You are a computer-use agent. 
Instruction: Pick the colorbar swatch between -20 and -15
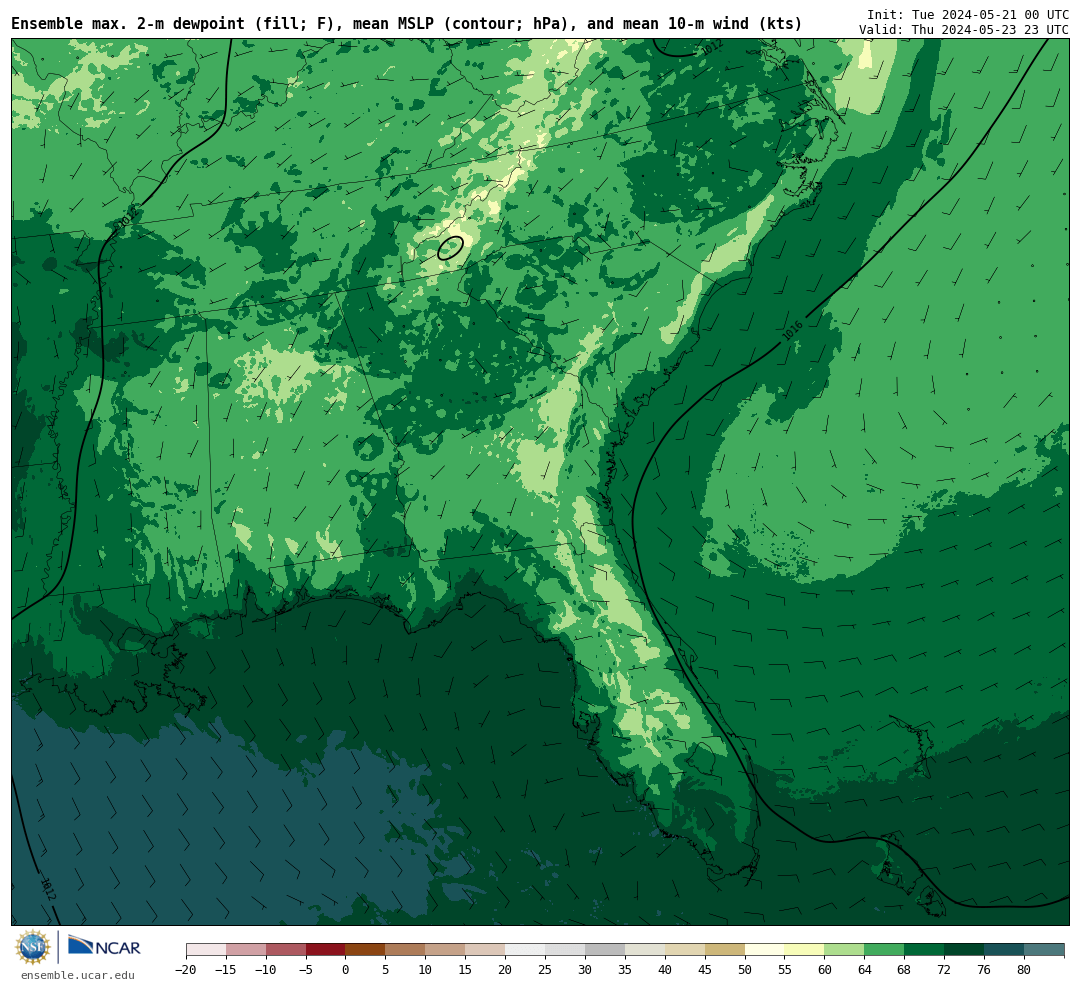206,950
